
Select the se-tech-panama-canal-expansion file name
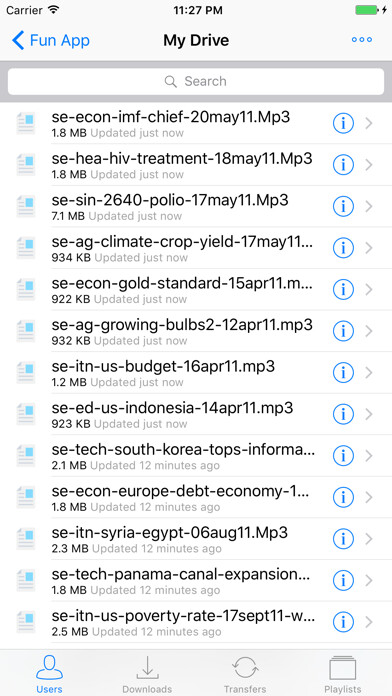click(181, 574)
